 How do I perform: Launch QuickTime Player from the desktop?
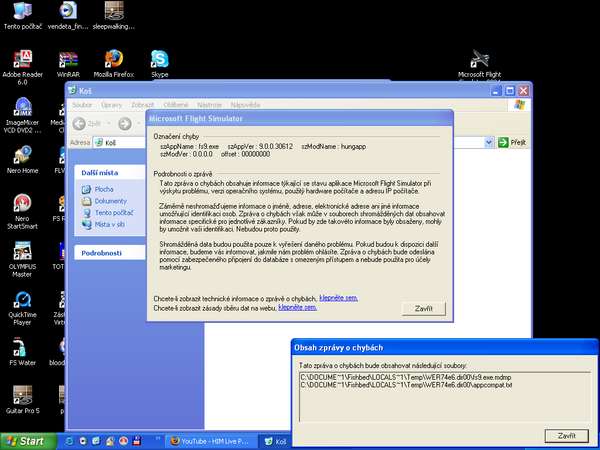coord(22,308)
